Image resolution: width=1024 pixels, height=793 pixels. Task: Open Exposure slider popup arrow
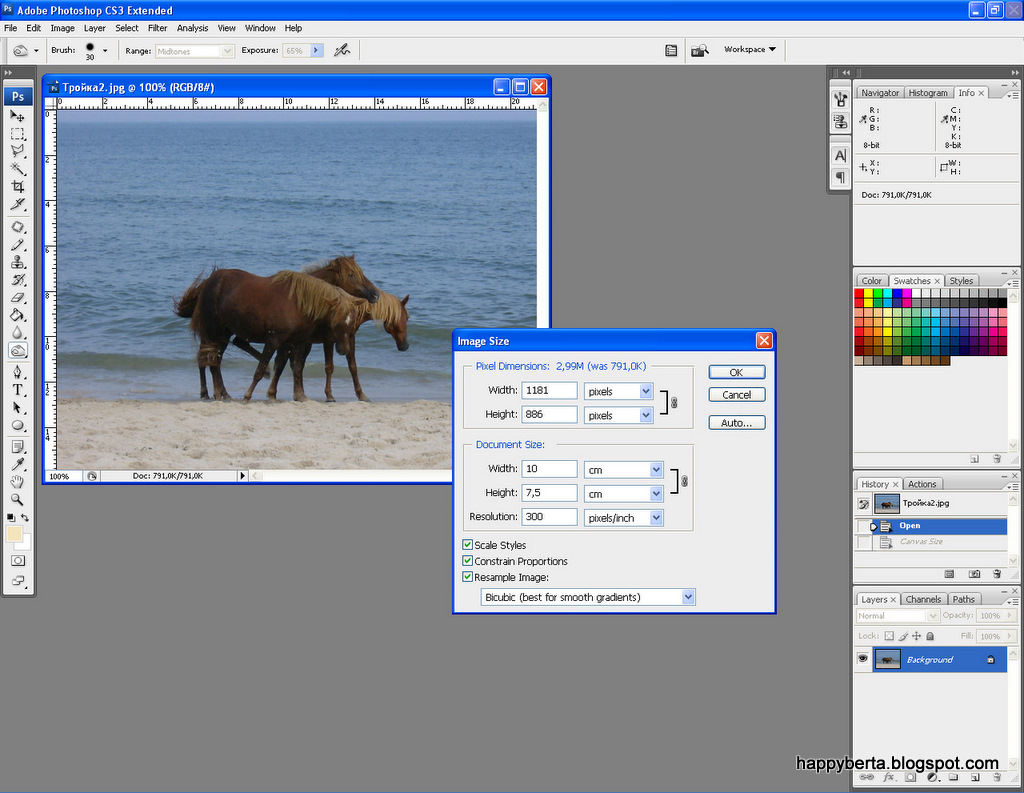tap(317, 50)
